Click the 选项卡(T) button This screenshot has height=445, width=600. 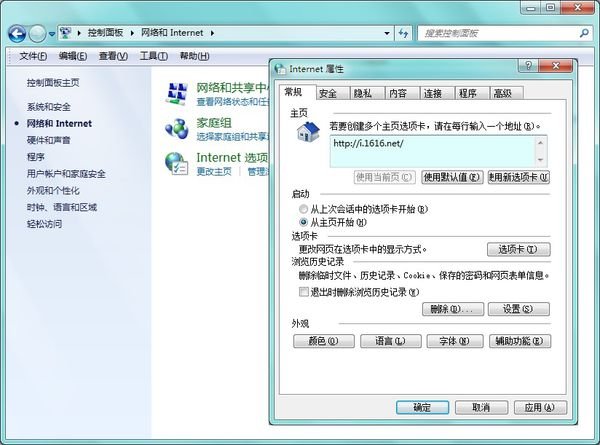(x=518, y=249)
